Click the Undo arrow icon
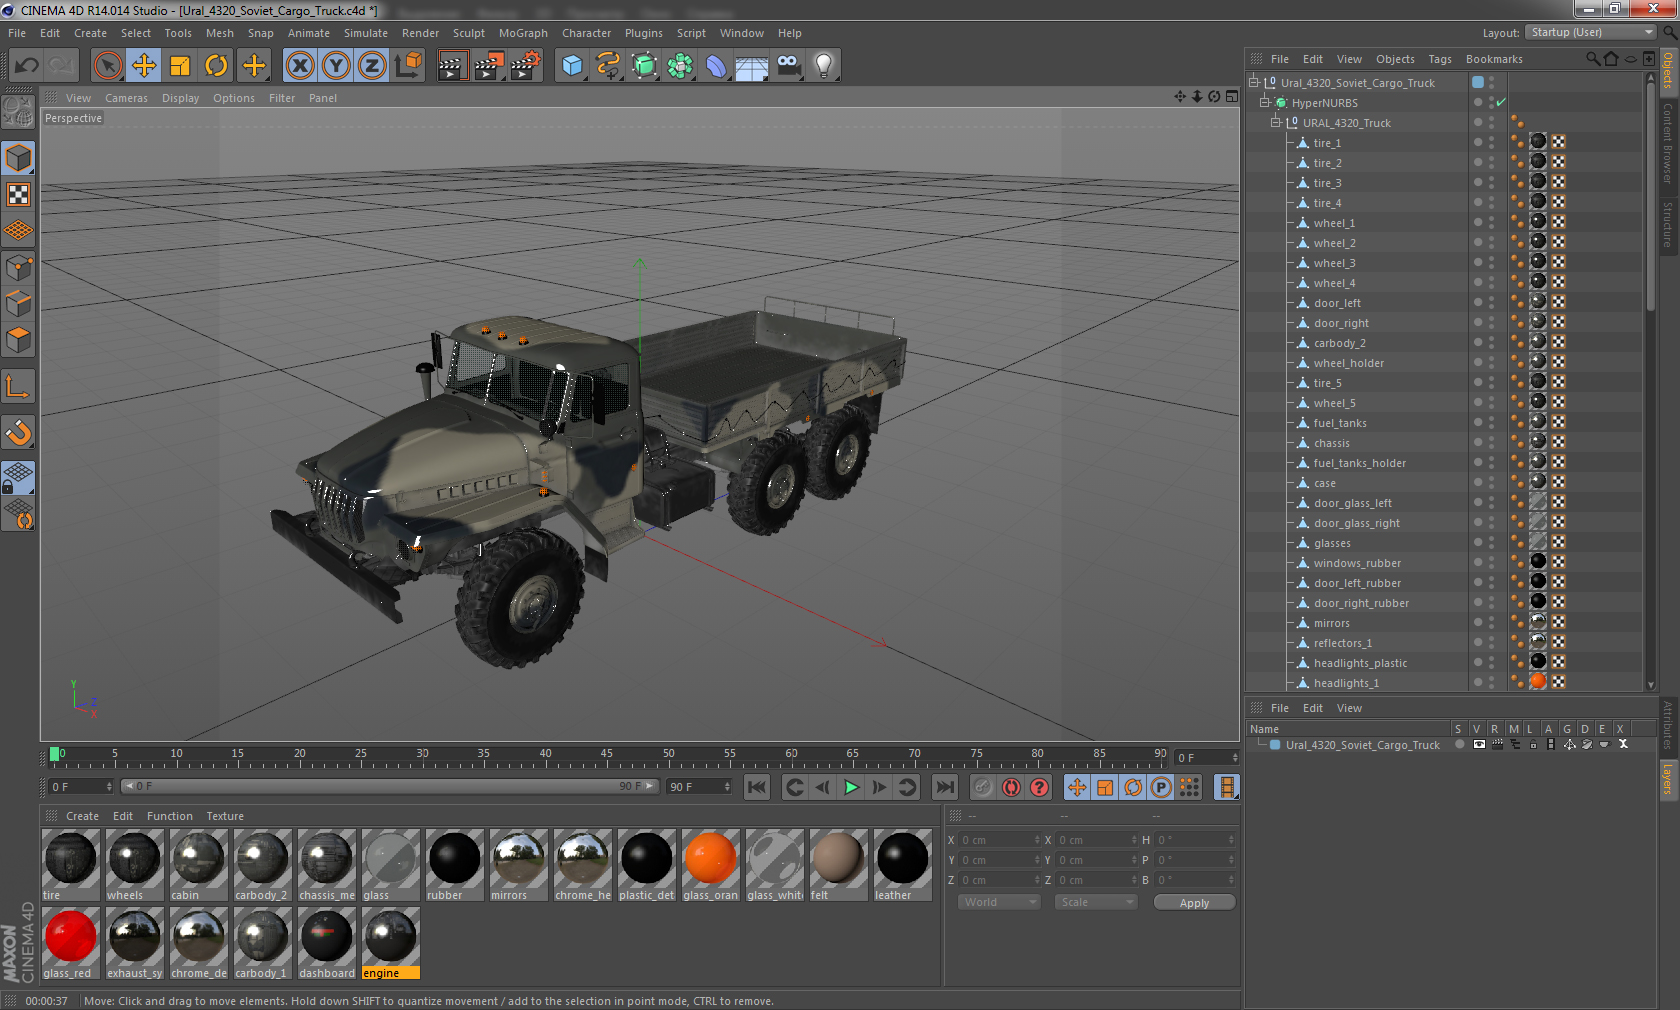Screen dimensions: 1680x1010 (26, 66)
